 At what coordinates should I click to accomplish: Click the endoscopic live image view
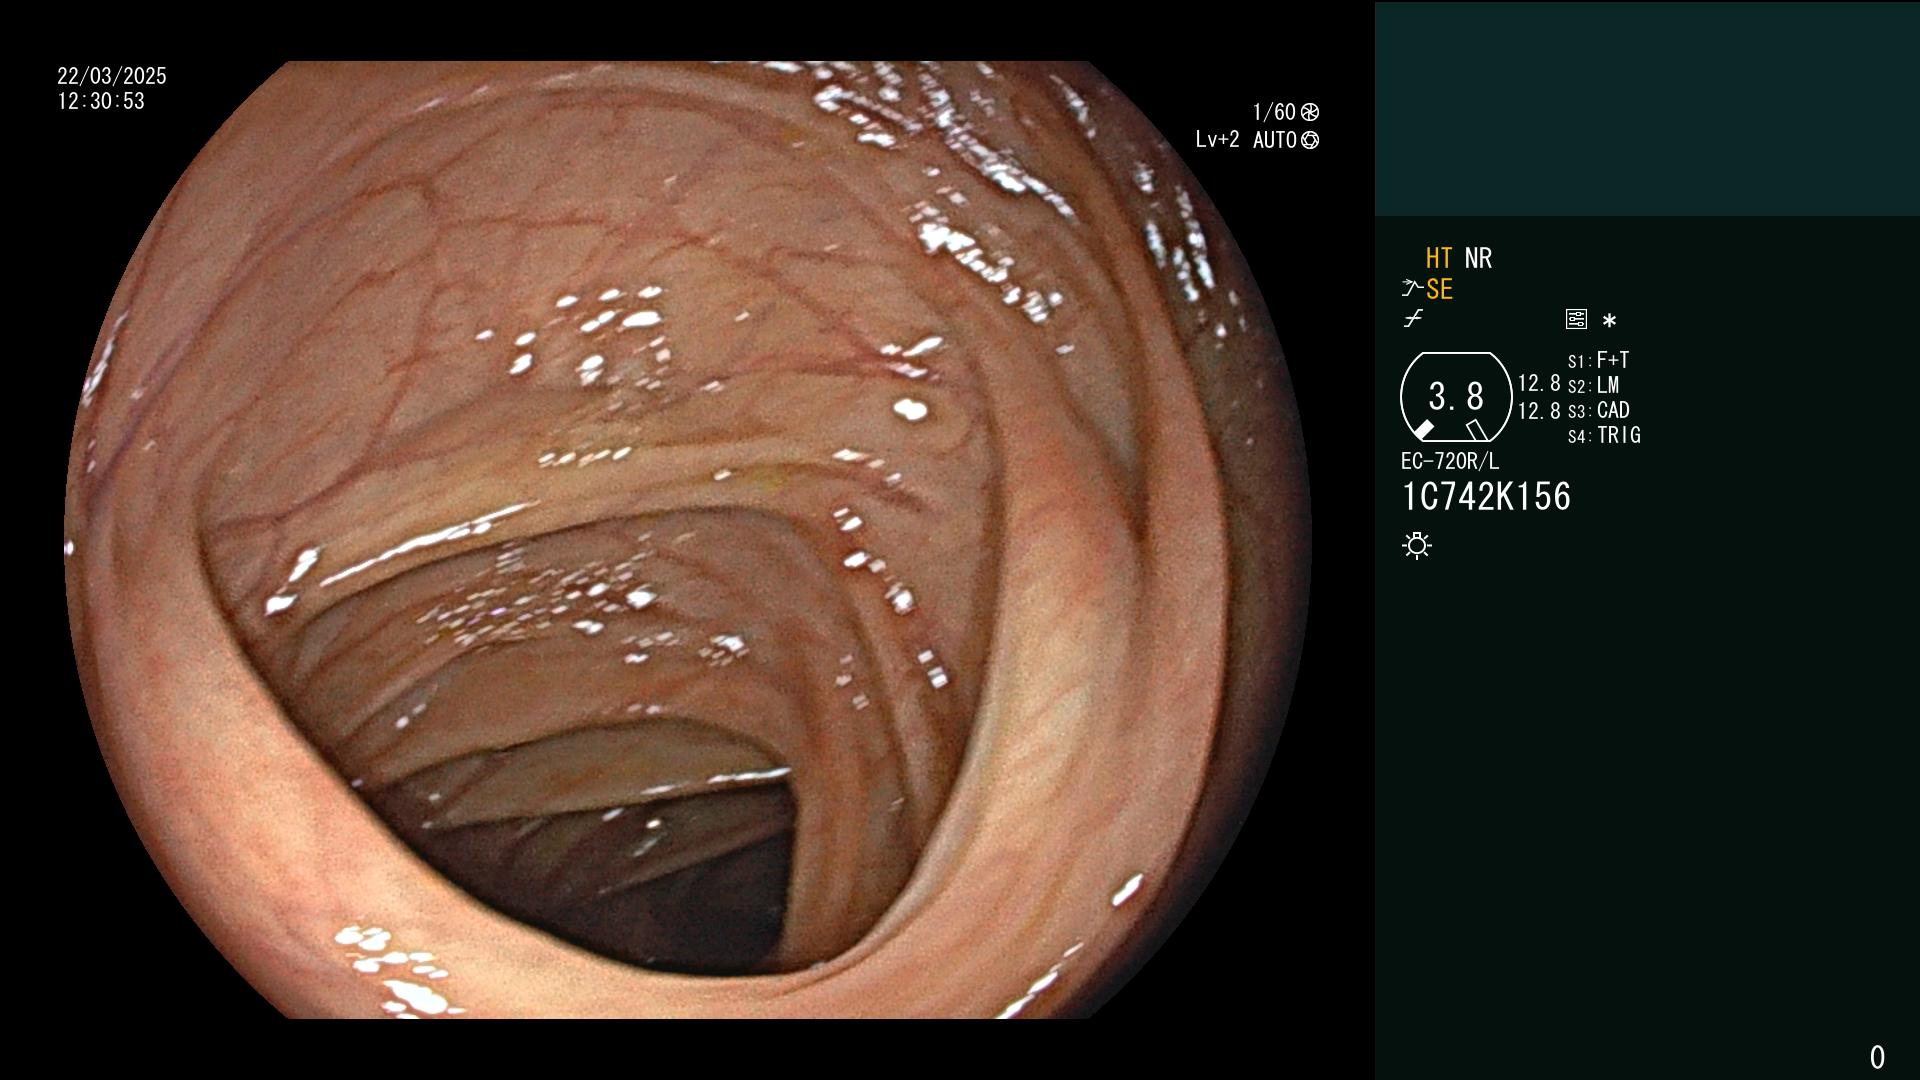[x=688, y=540]
